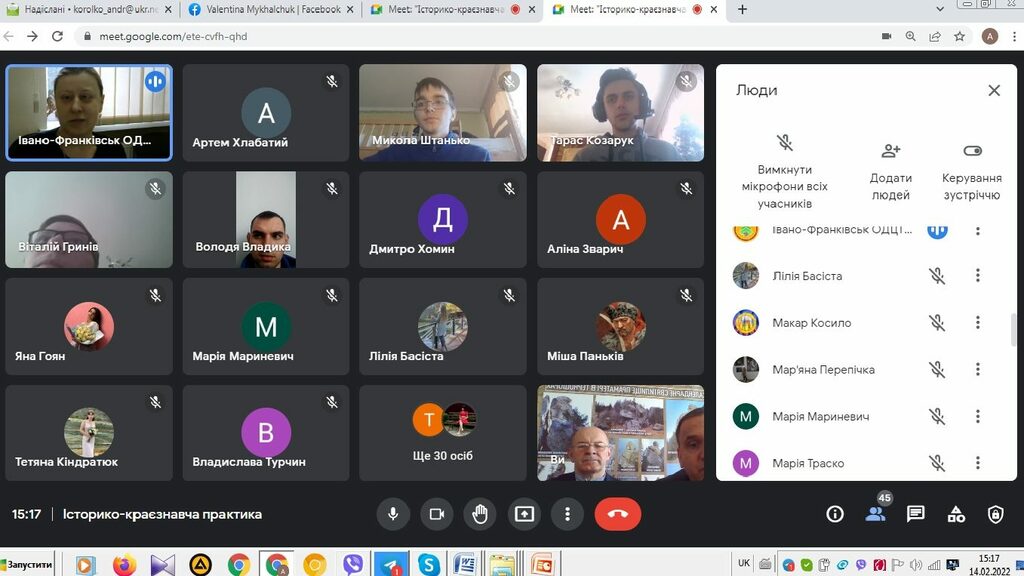The image size is (1024, 576).
Task: Open the activities icon
Action: [956, 514]
